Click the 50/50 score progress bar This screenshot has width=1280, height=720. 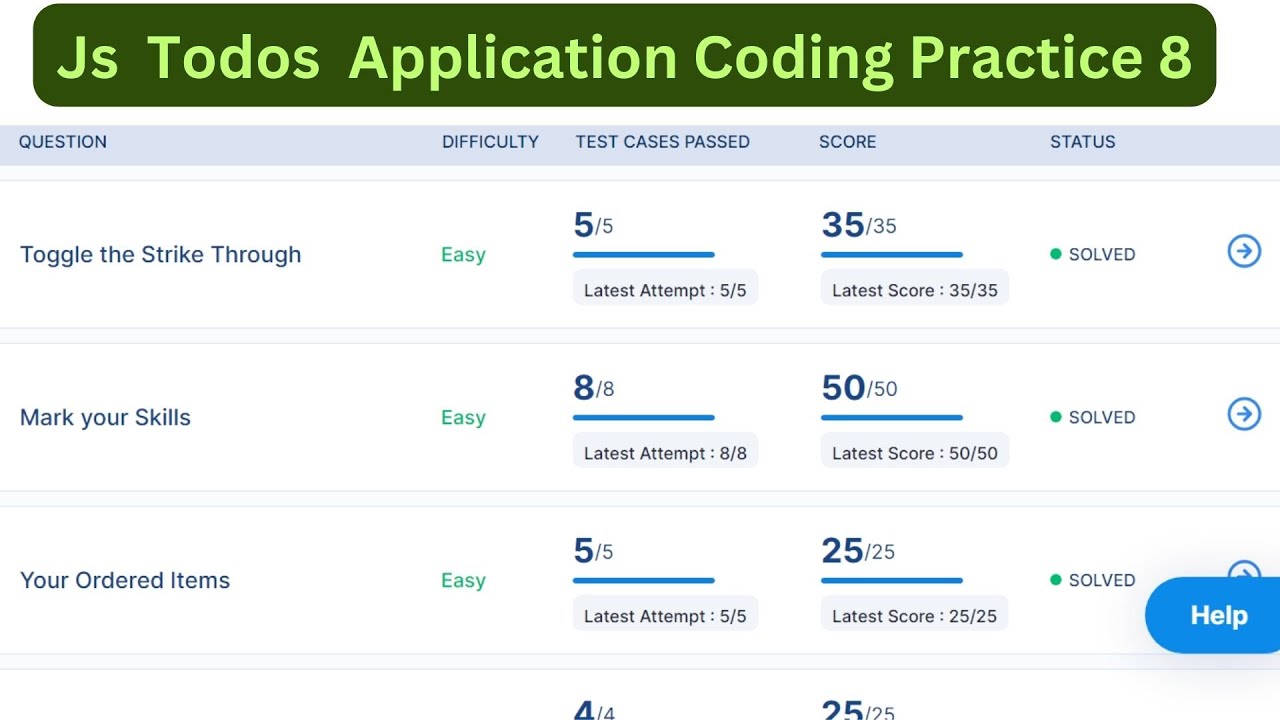[x=891, y=418]
